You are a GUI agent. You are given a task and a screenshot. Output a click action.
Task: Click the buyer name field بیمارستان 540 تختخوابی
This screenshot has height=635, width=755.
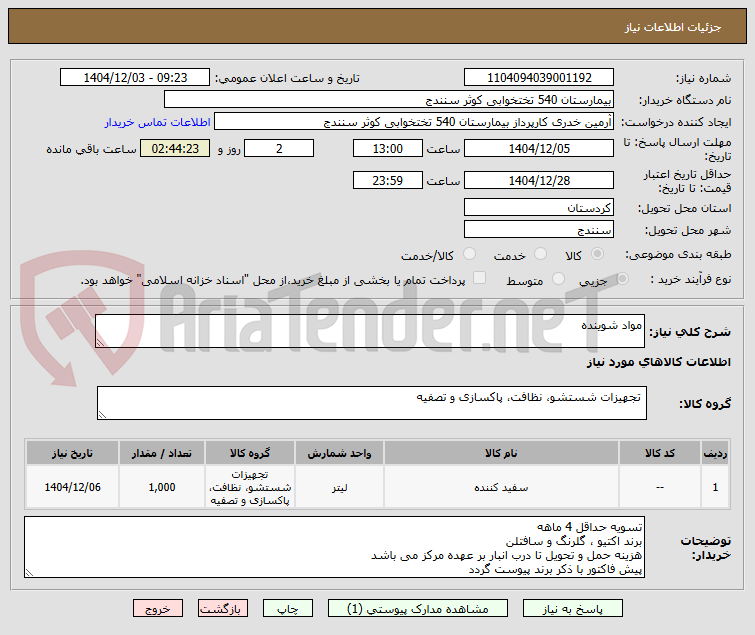pos(389,100)
